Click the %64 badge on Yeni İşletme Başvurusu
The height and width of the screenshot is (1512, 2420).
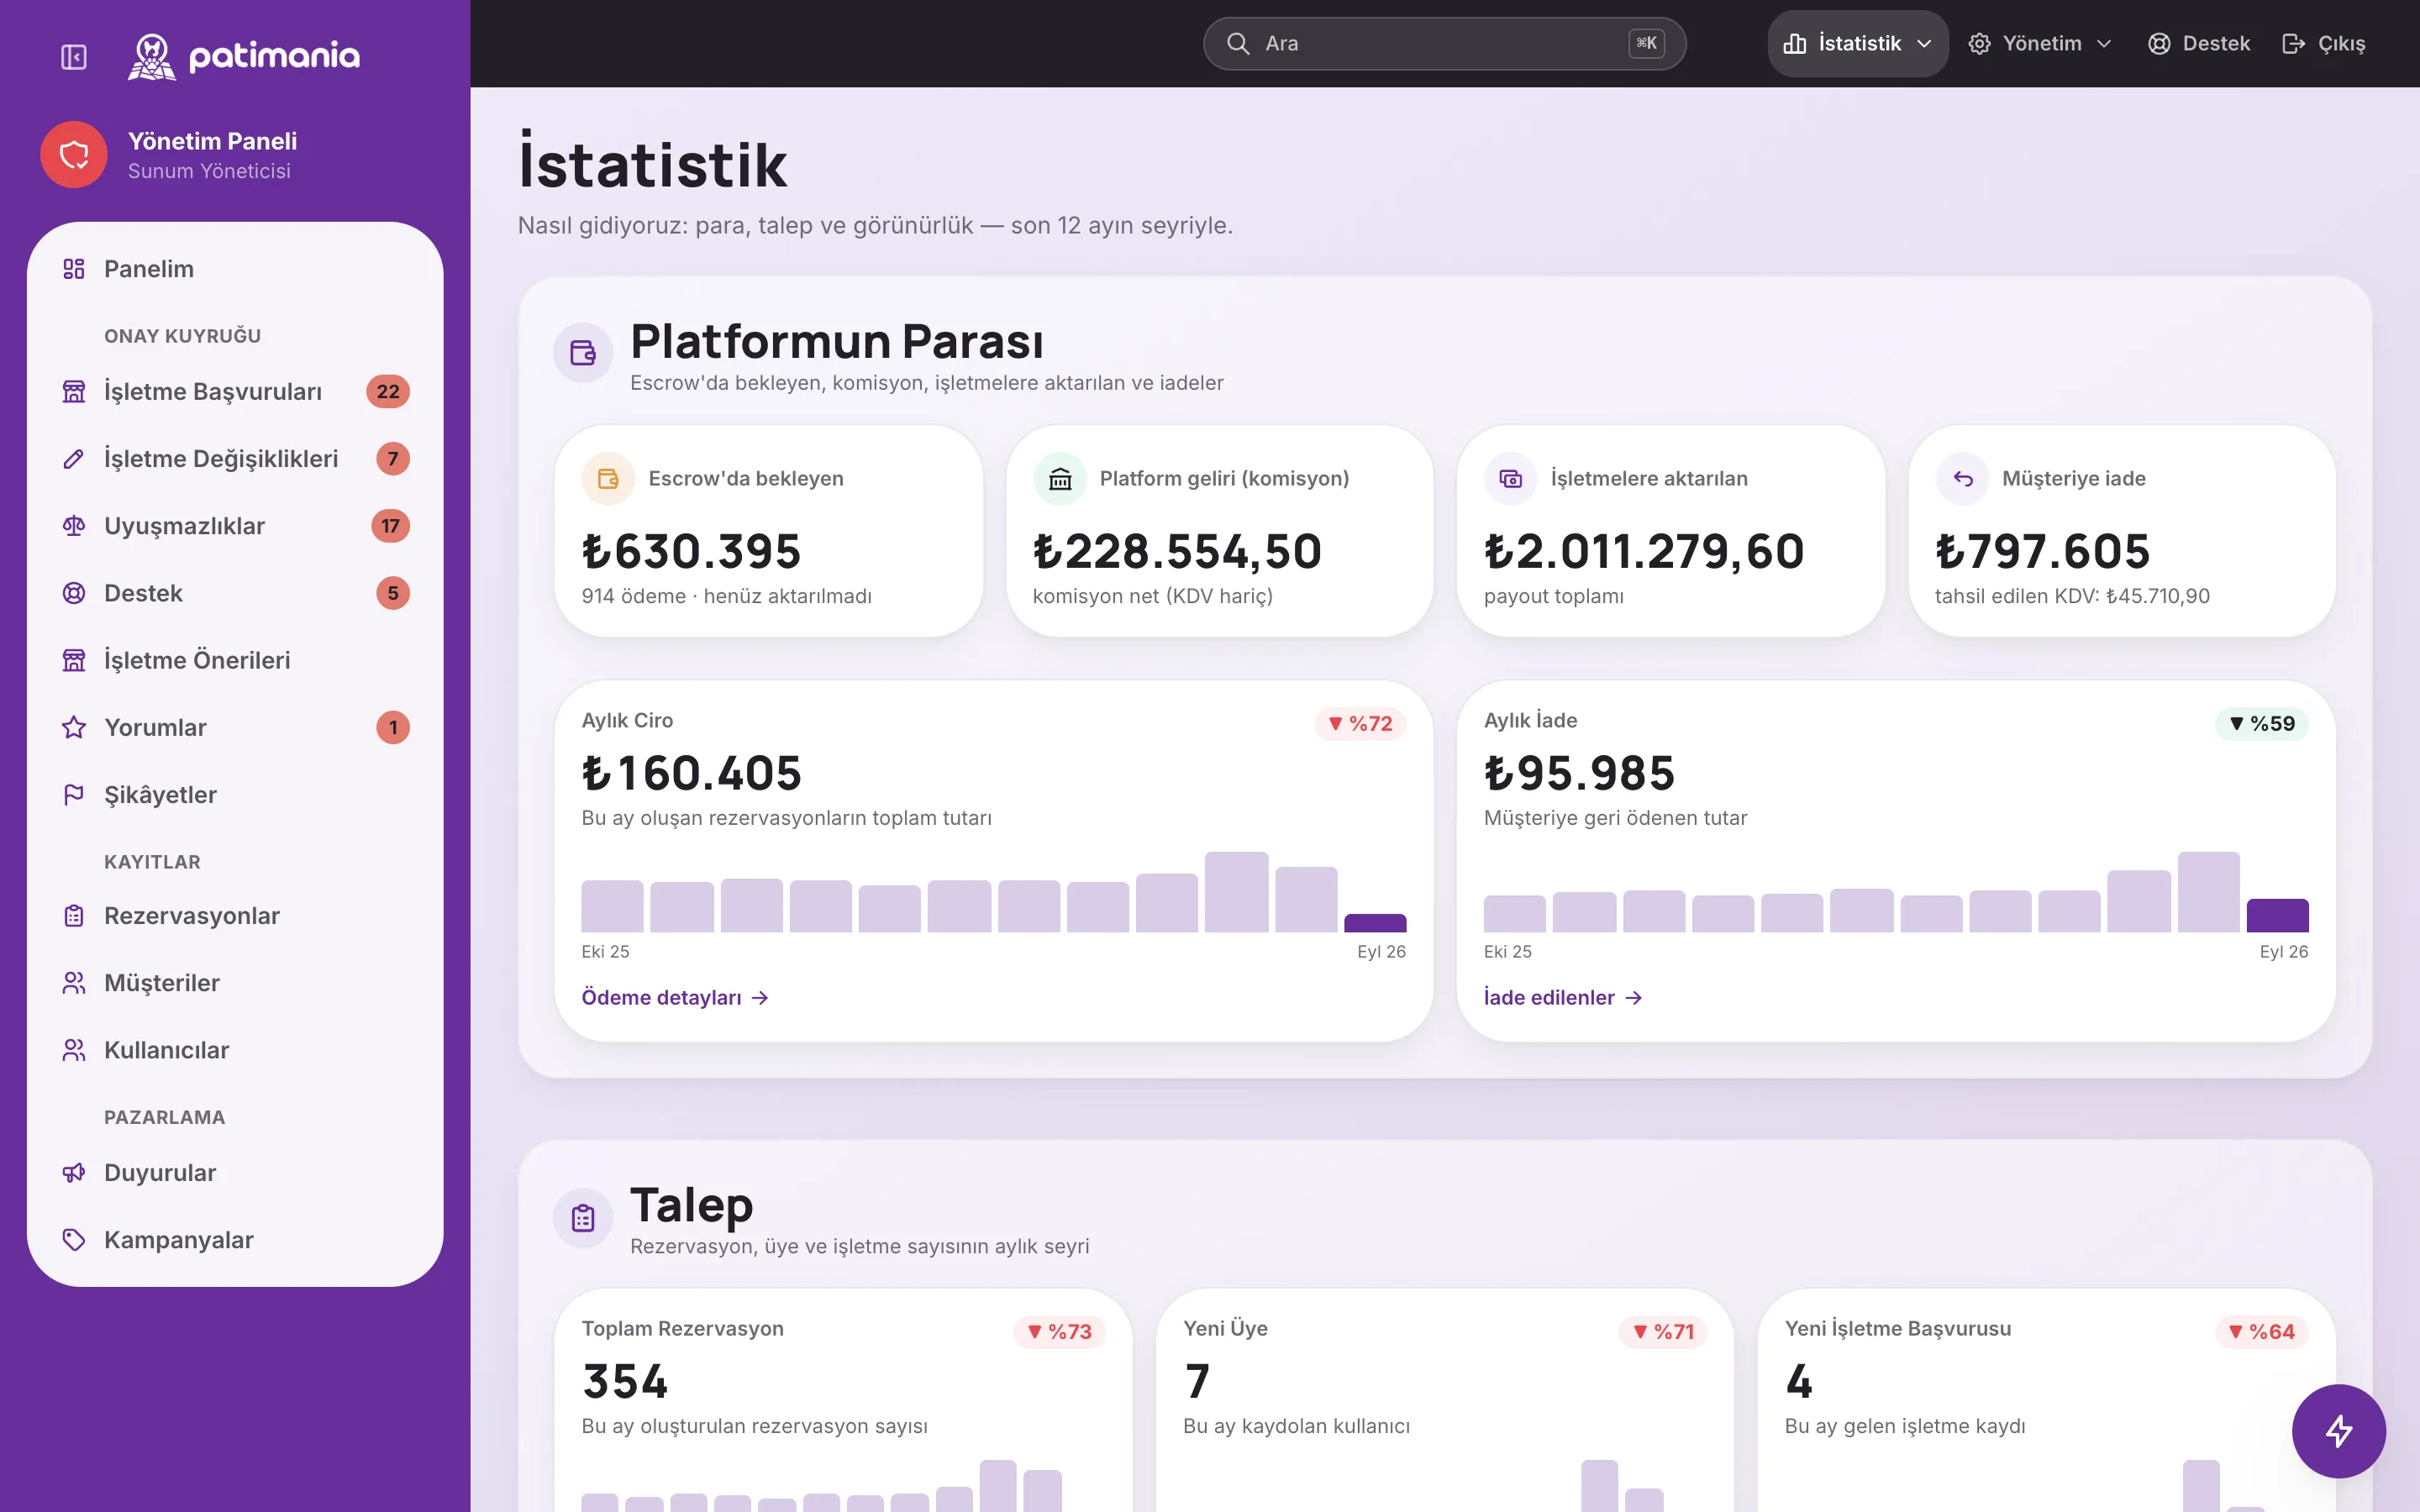click(x=2262, y=1332)
